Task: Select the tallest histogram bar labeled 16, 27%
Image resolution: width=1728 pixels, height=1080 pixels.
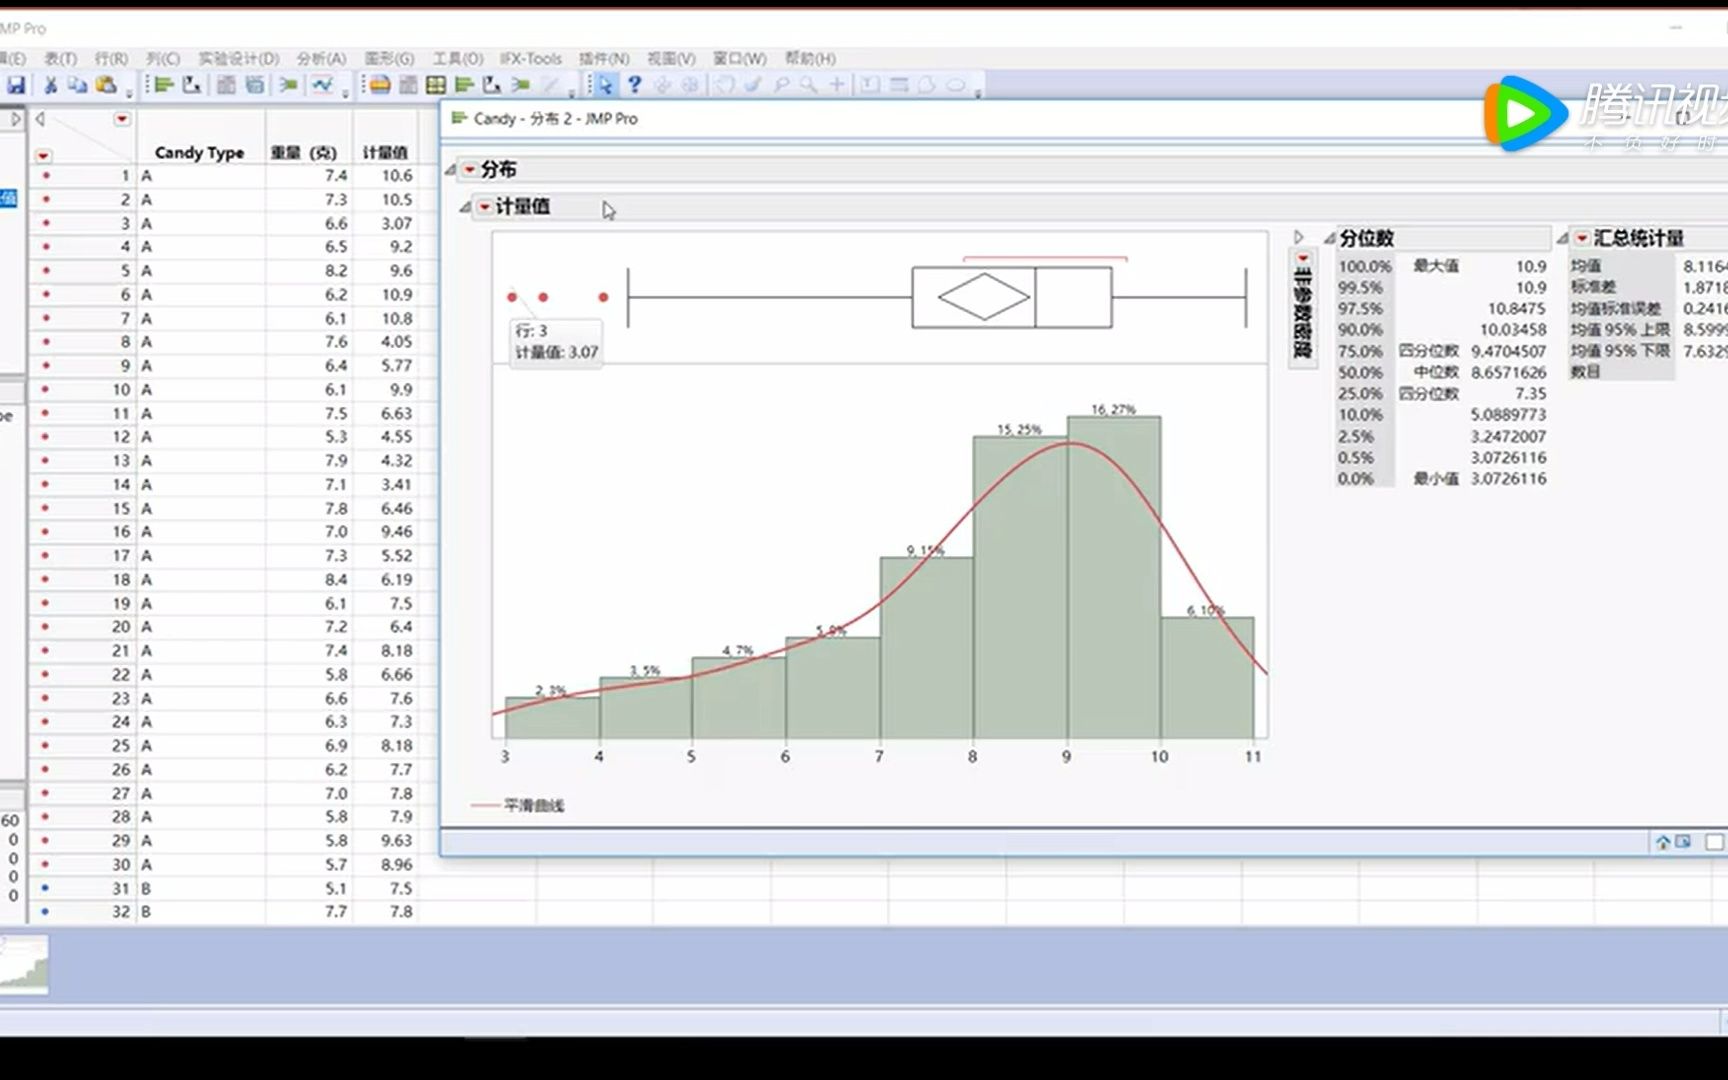Action: click(x=1113, y=577)
